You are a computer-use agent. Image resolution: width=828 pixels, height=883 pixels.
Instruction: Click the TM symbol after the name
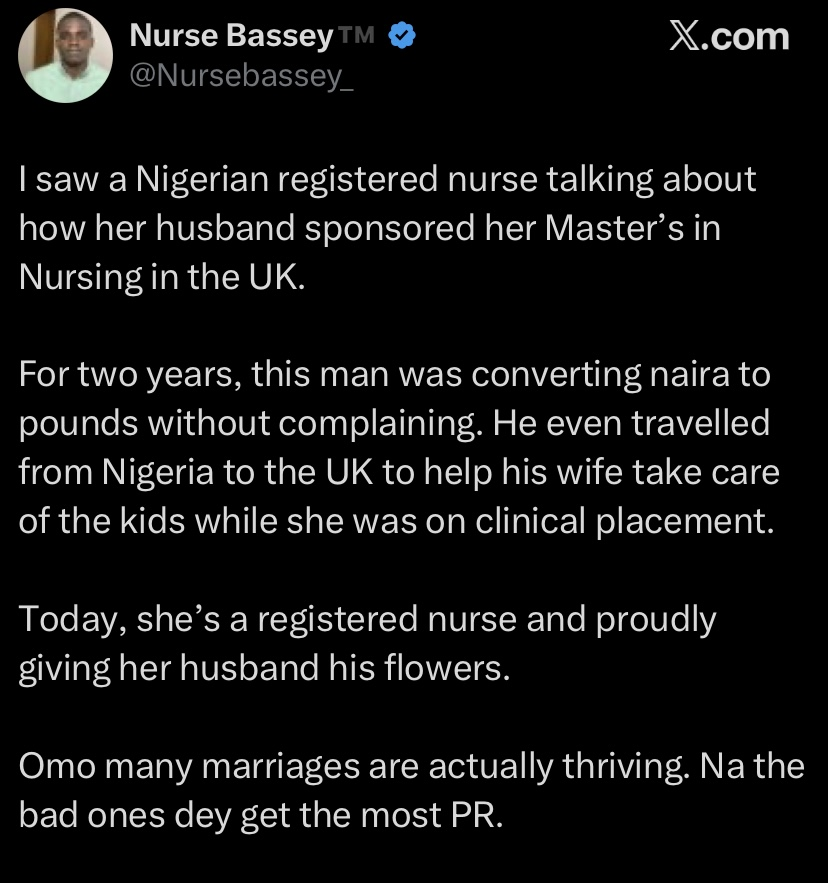click(357, 35)
